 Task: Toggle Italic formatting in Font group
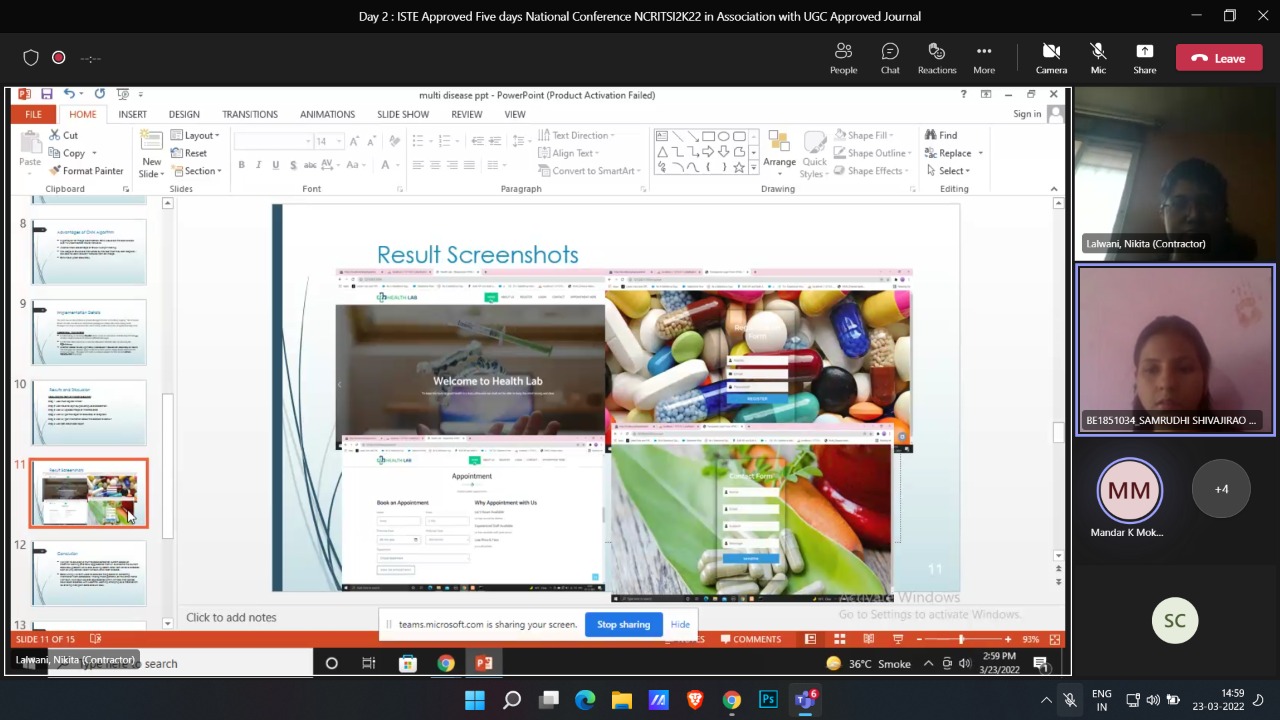258,165
